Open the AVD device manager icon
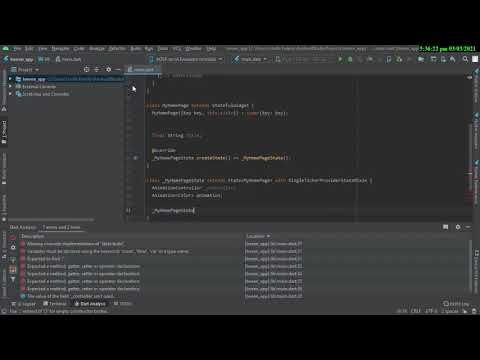 click(443, 59)
